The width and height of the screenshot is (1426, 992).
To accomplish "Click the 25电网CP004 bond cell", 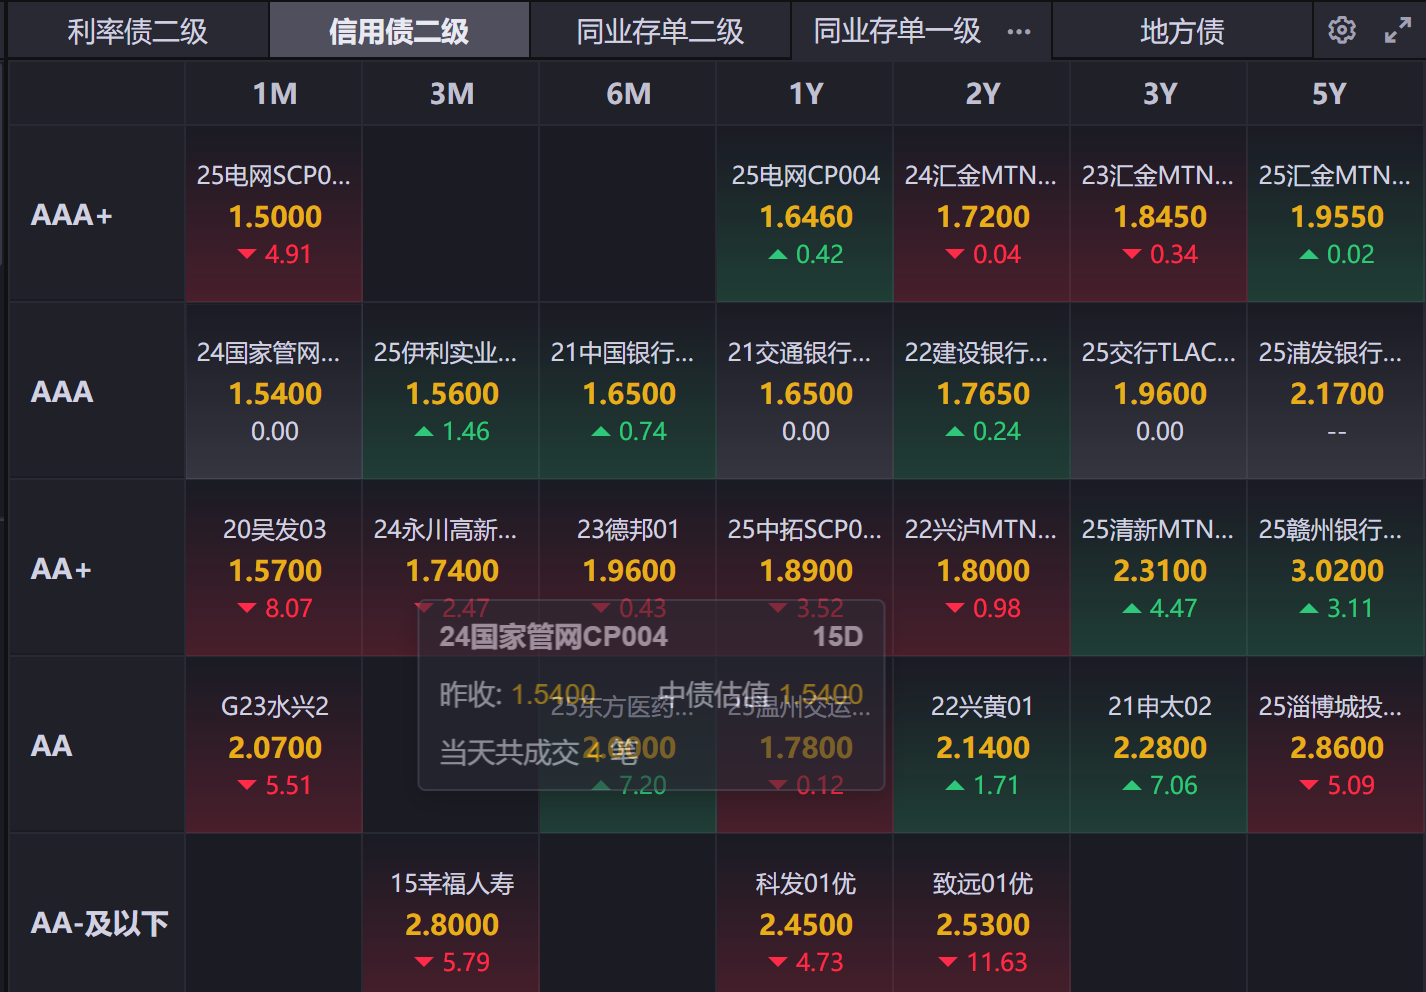I will [x=805, y=214].
